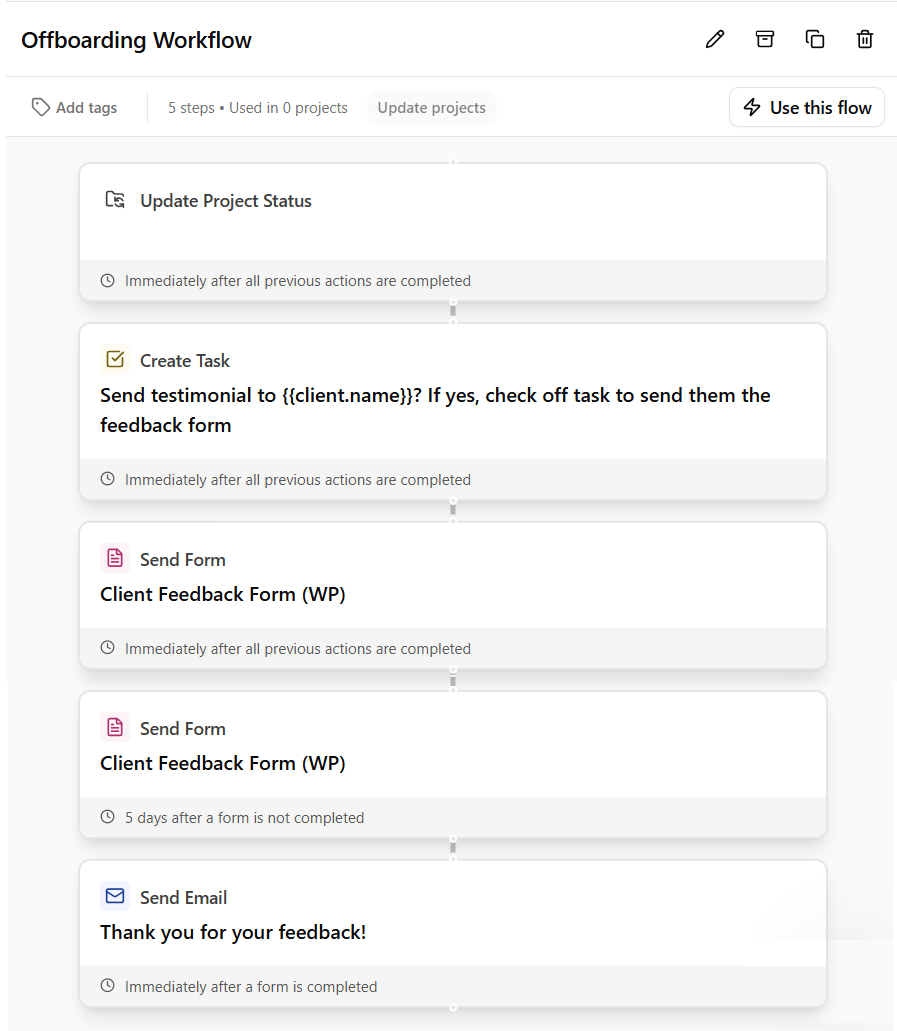Screen dimensions: 897x1031
Task: Click the Offboarding Workflow title
Action: click(136, 40)
